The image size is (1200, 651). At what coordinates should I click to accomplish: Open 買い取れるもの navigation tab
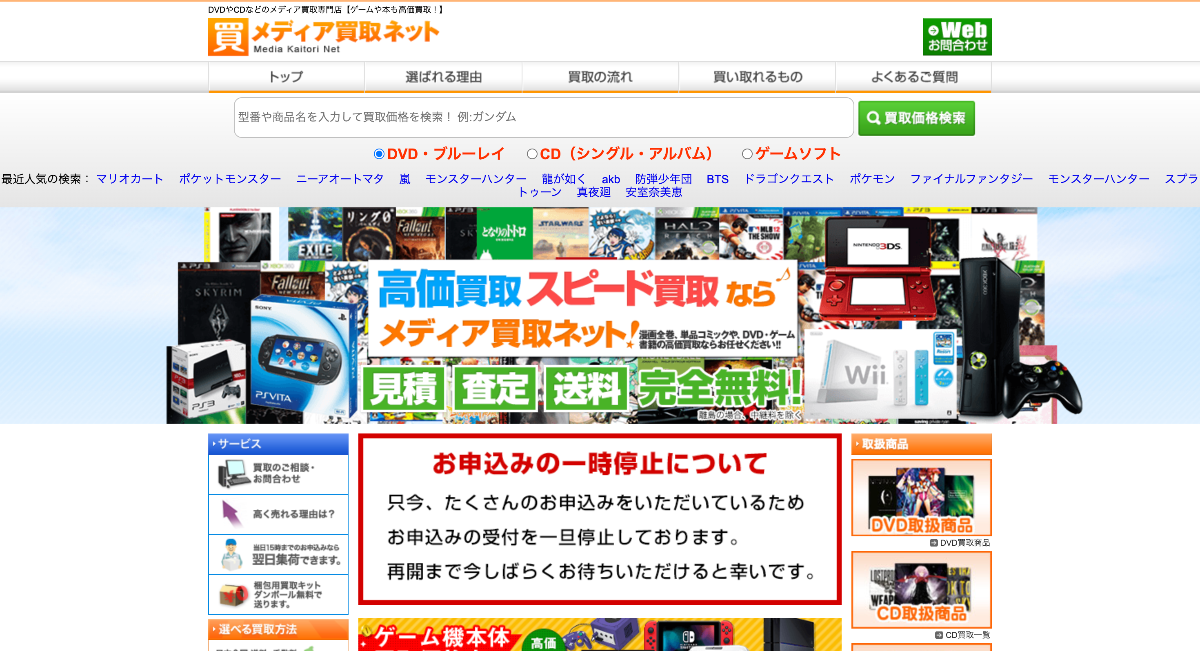coord(757,77)
